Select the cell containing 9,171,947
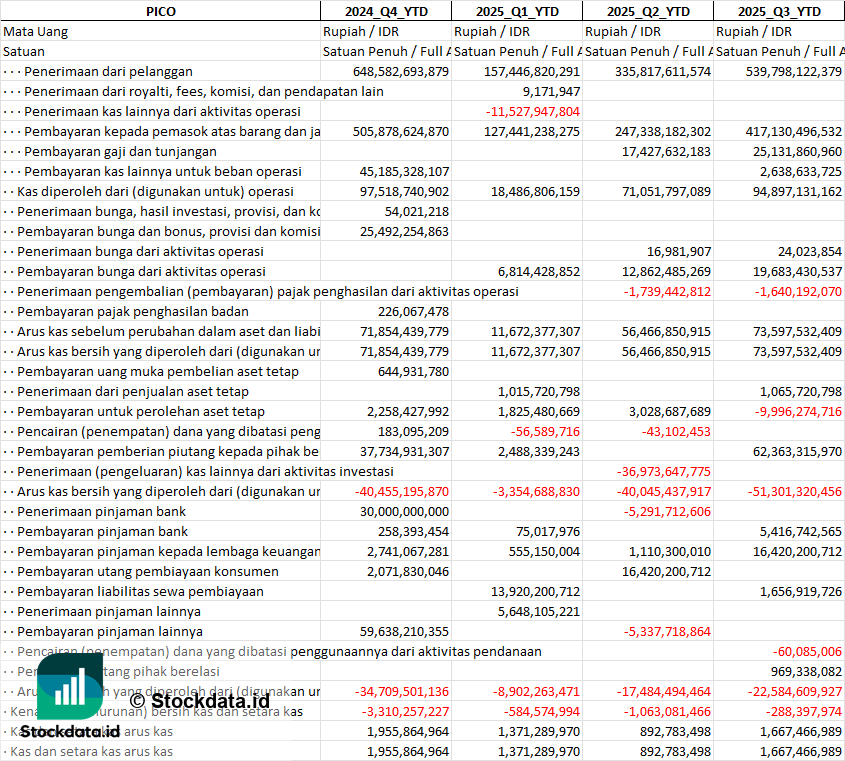Image resolution: width=845 pixels, height=761 pixels. tap(550, 91)
